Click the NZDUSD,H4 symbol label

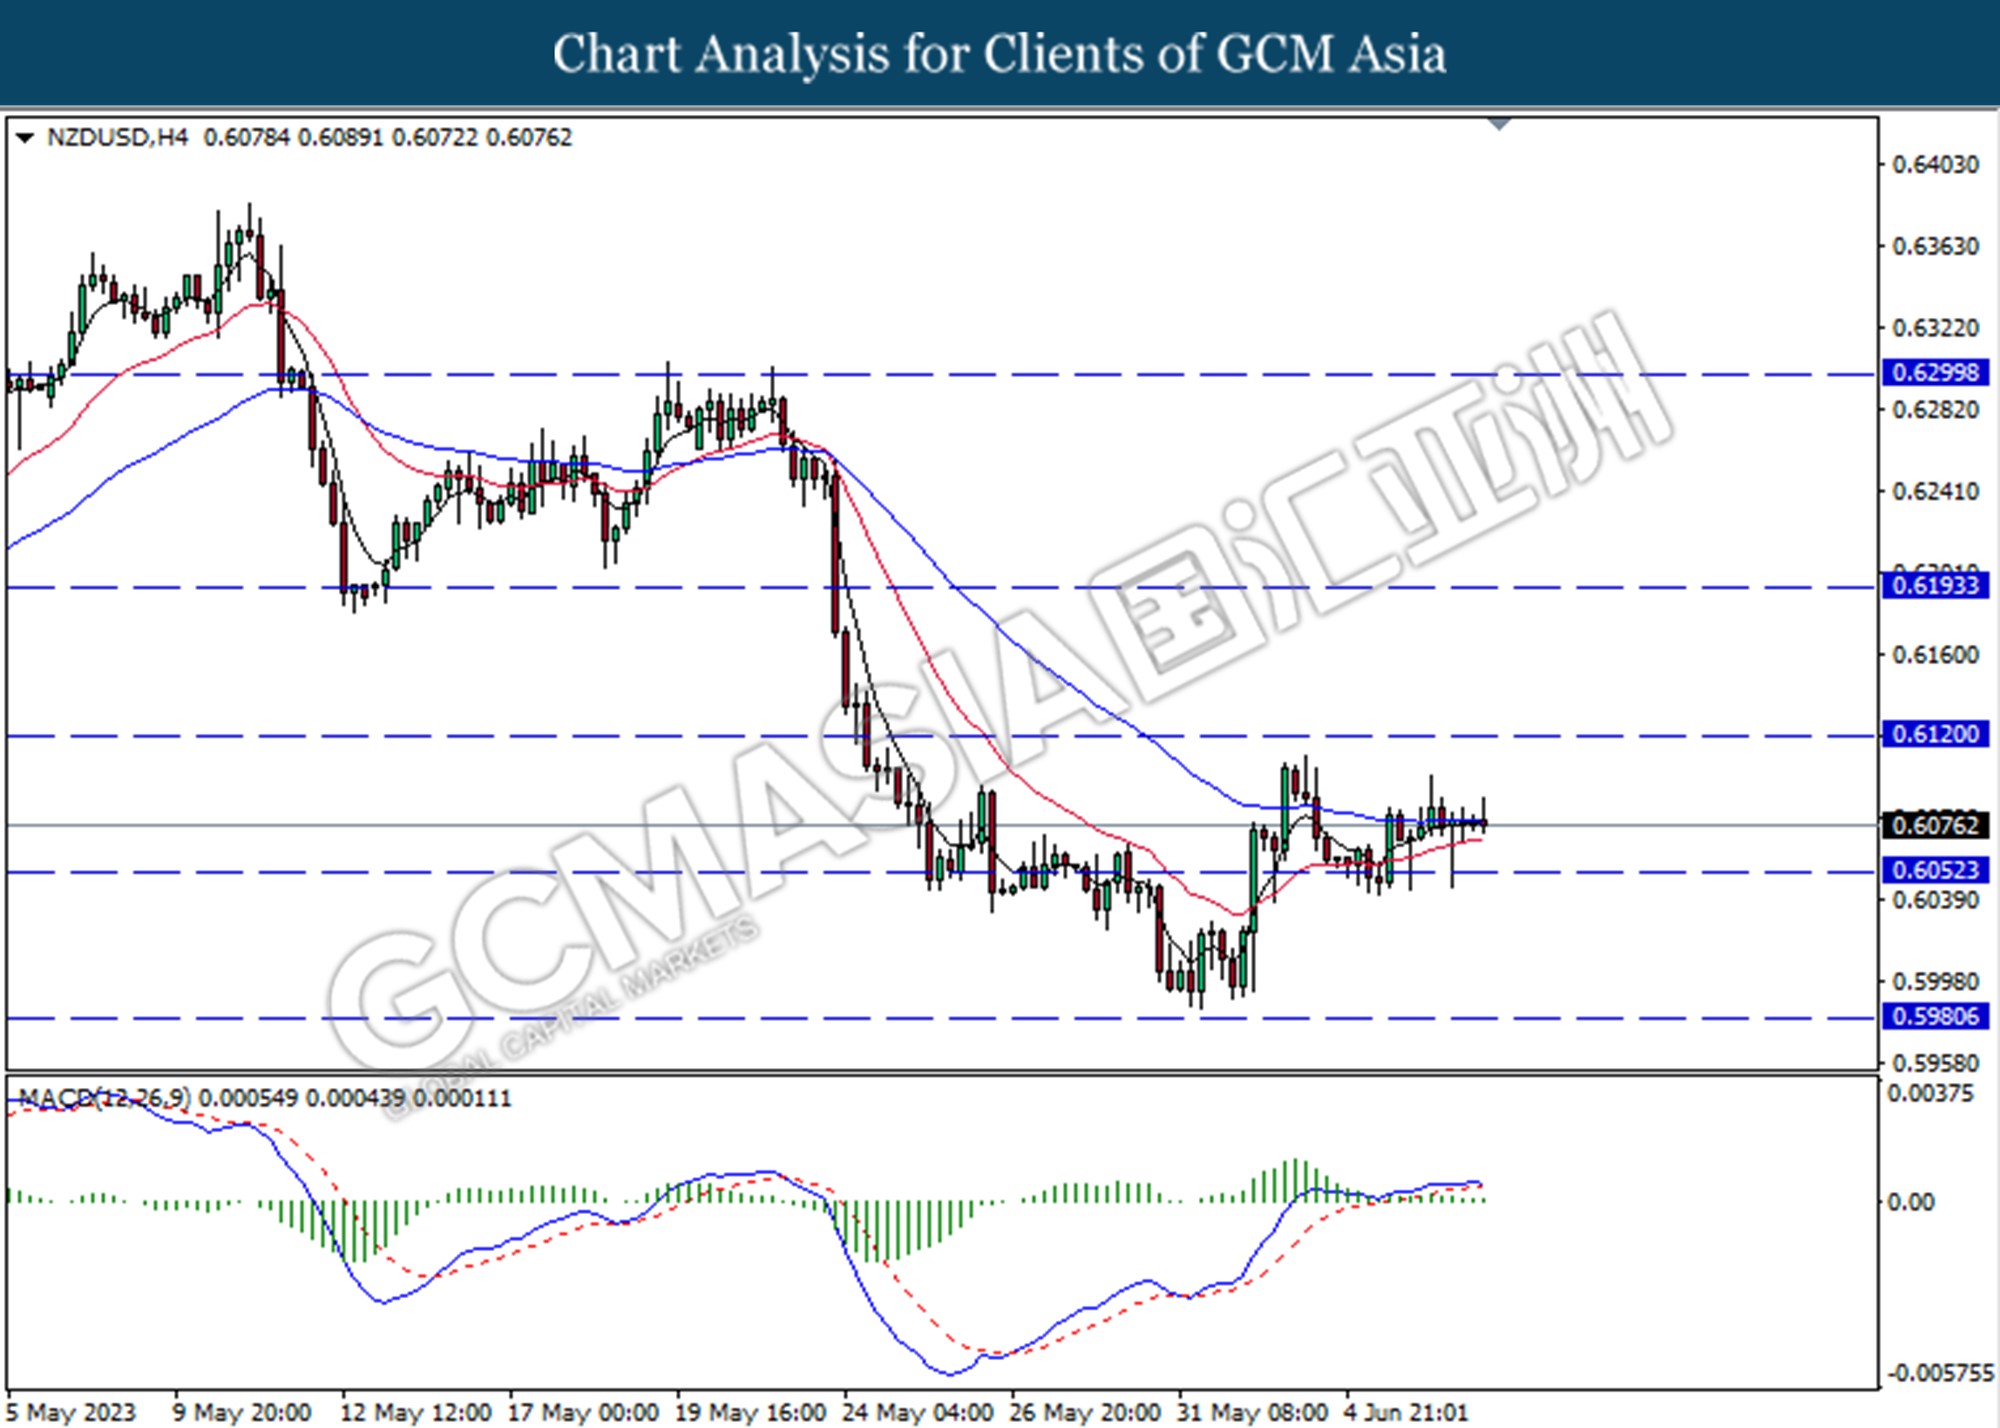tap(117, 137)
